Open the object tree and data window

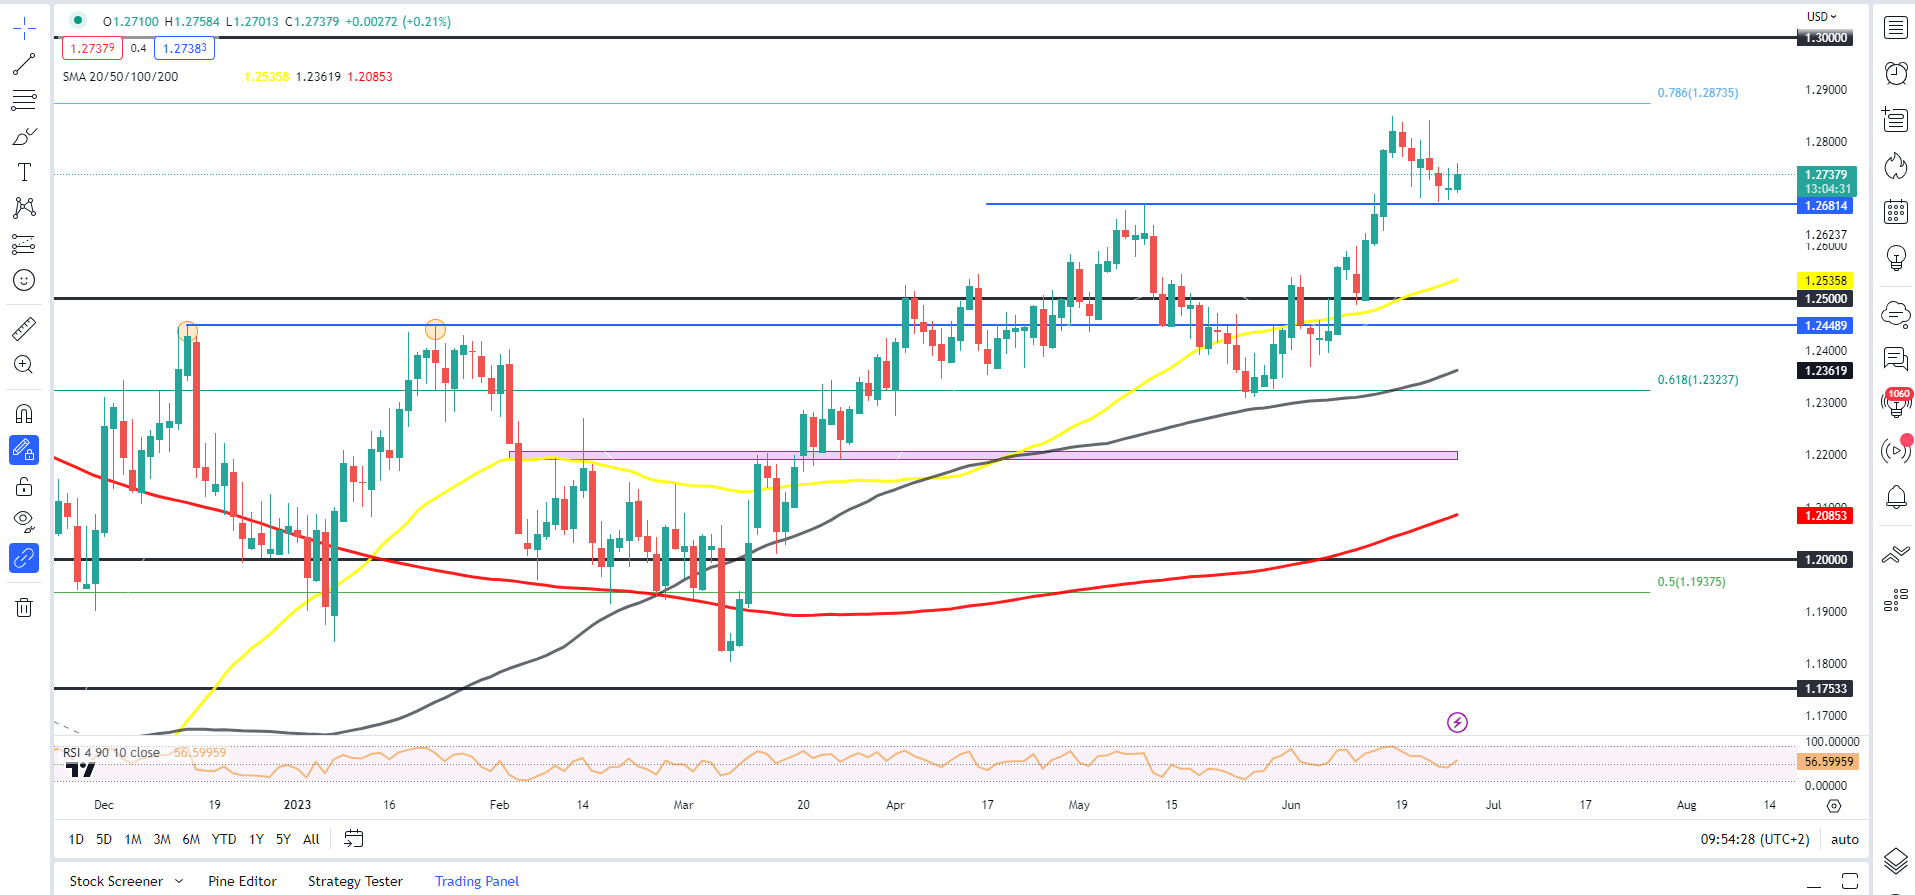(1895, 120)
